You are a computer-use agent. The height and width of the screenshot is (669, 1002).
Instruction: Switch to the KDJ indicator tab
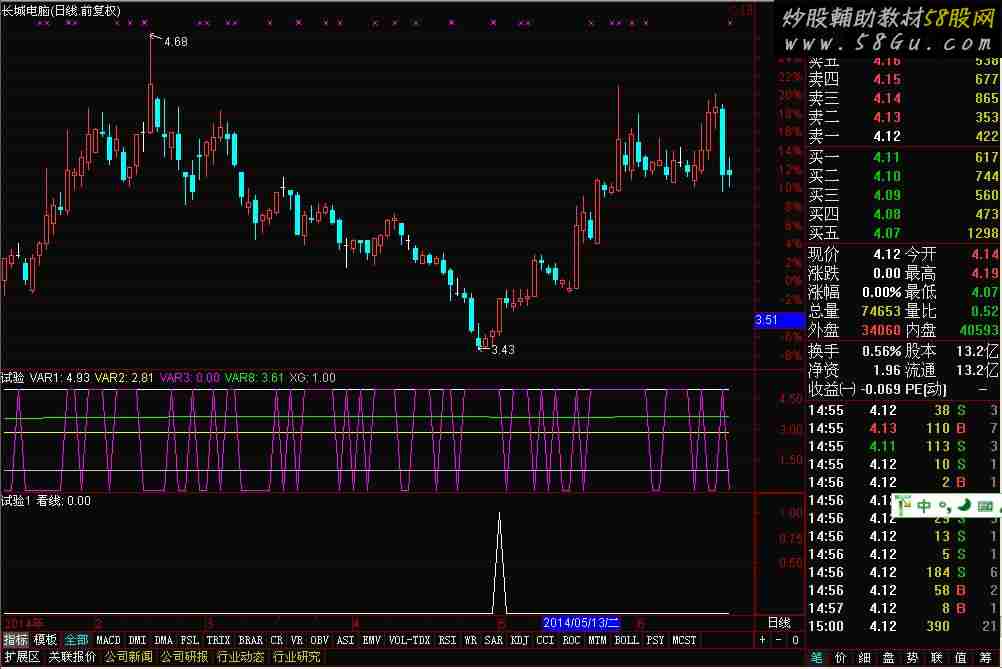519,640
